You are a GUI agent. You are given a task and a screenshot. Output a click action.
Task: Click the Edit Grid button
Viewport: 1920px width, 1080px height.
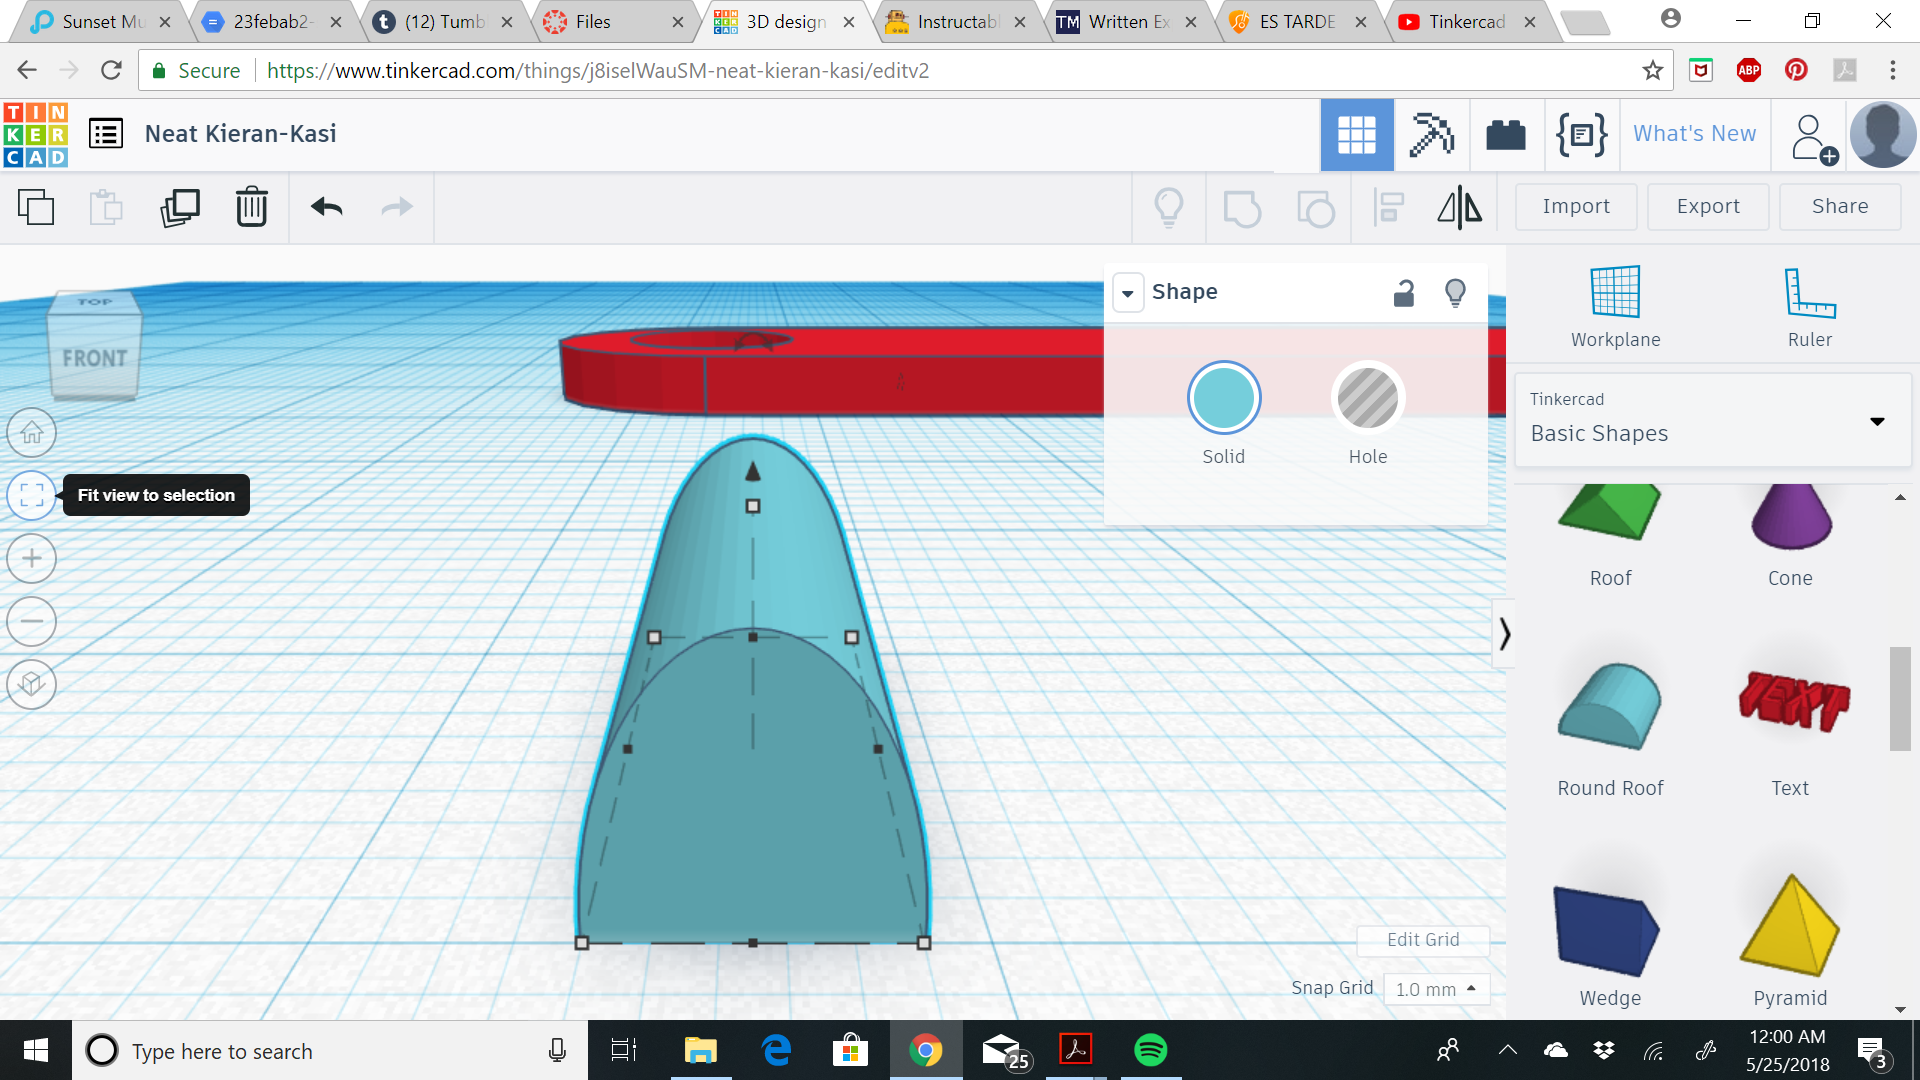(1423, 940)
